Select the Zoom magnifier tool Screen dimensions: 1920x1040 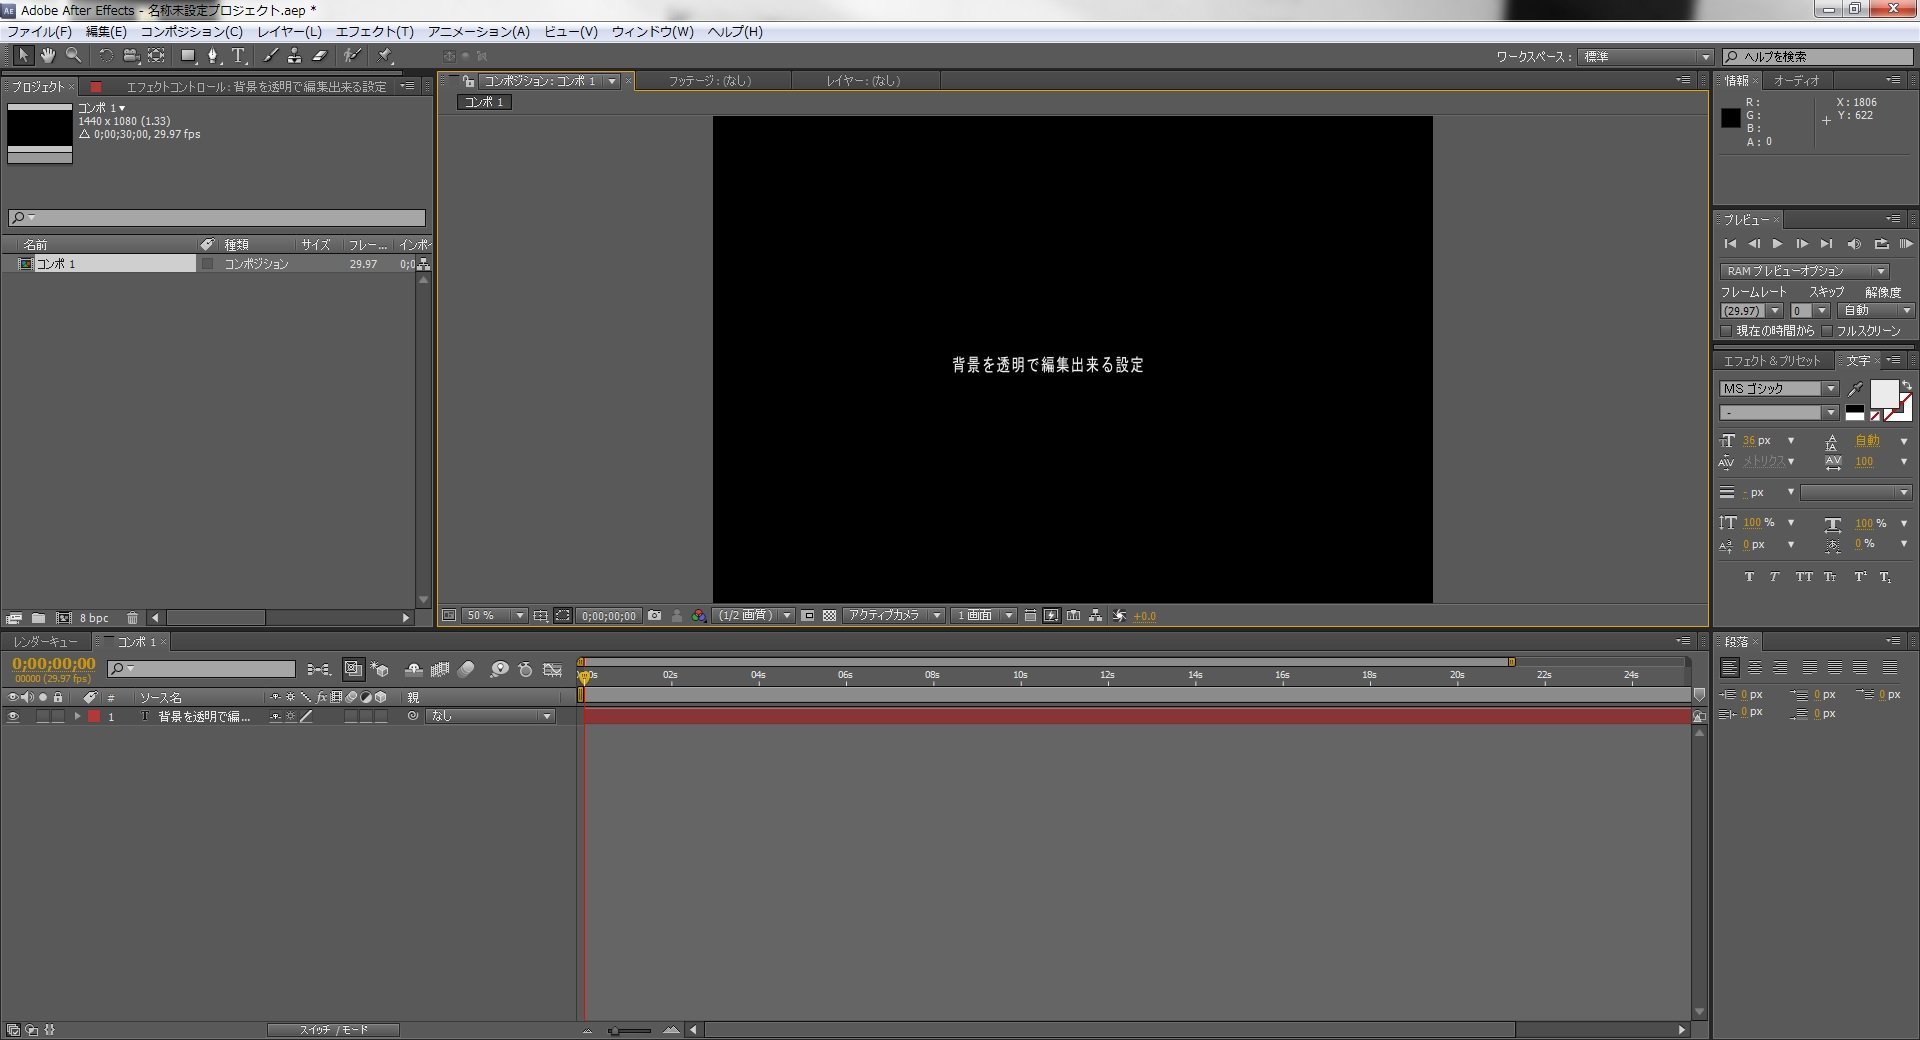(x=73, y=56)
